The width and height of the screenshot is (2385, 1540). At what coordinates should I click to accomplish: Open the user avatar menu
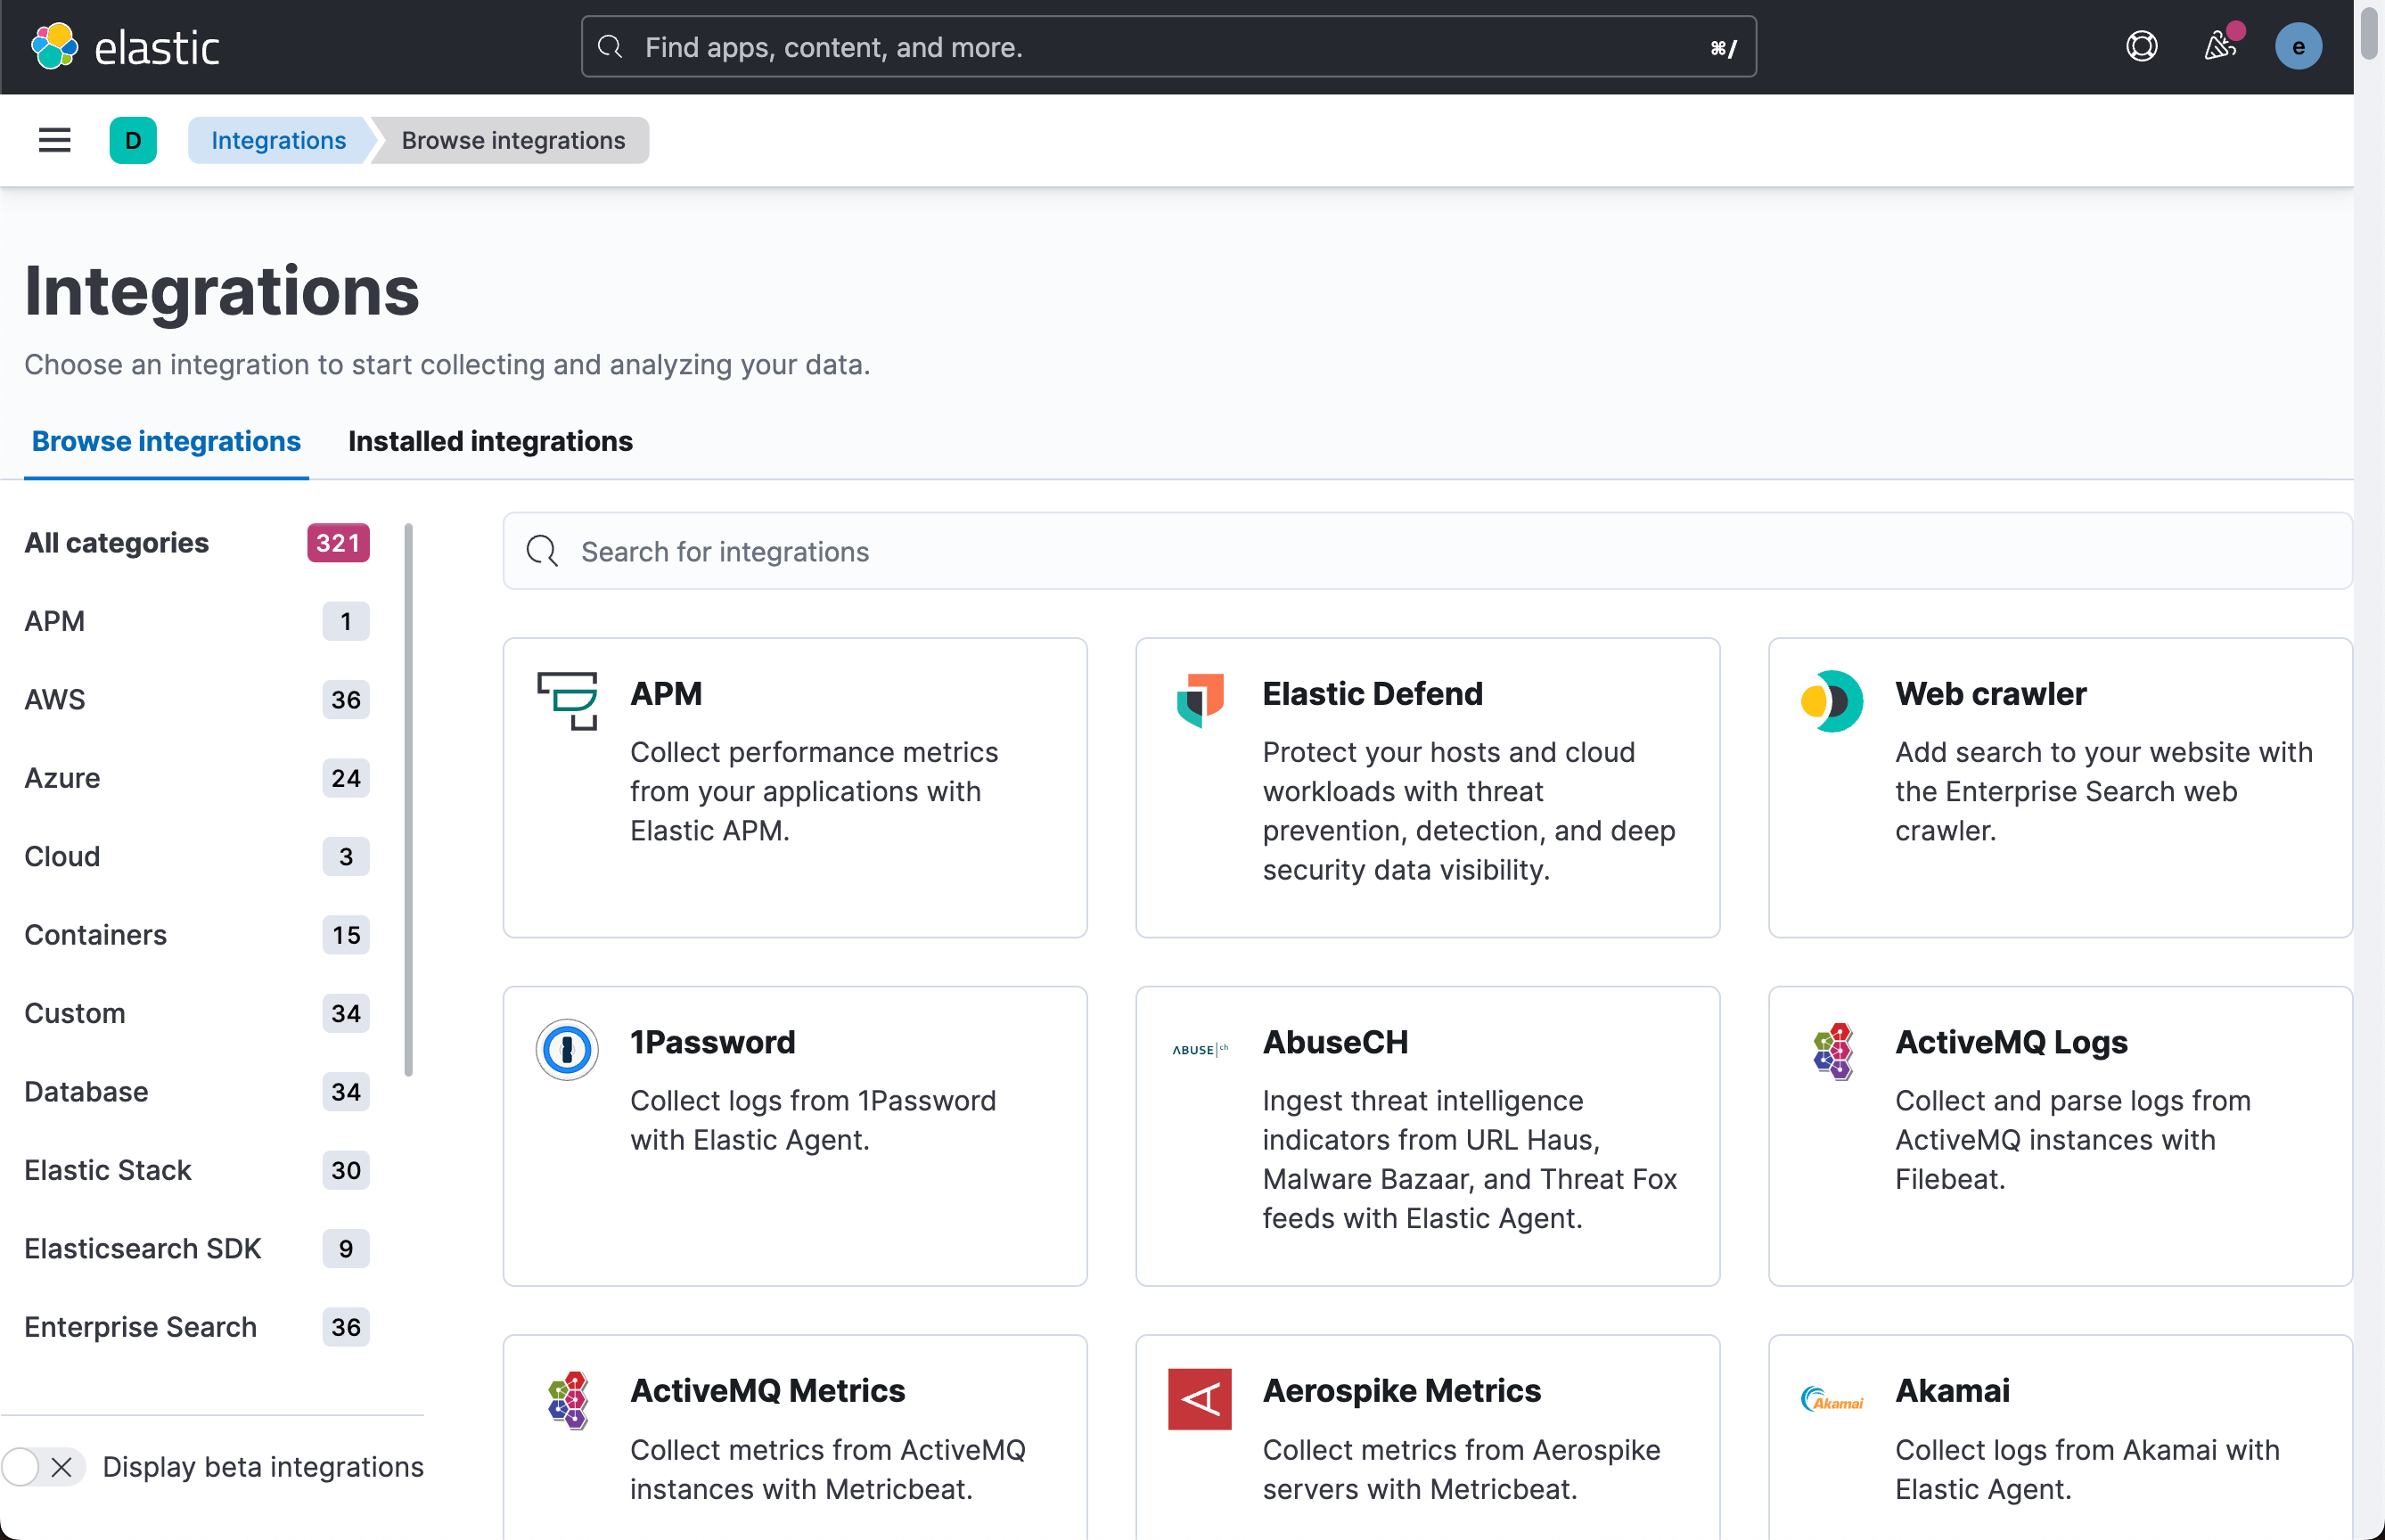point(2297,46)
